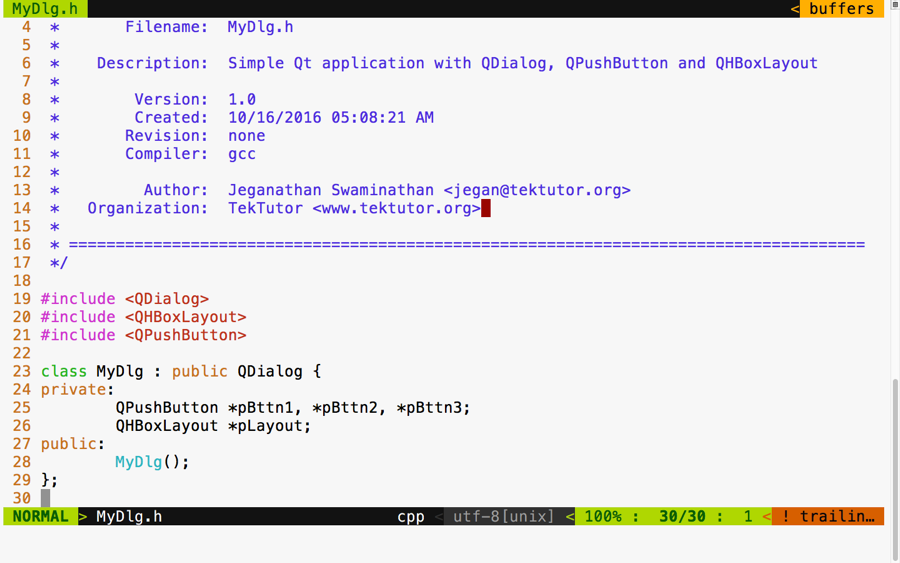Click 'QDialog' on line 23

270,371
